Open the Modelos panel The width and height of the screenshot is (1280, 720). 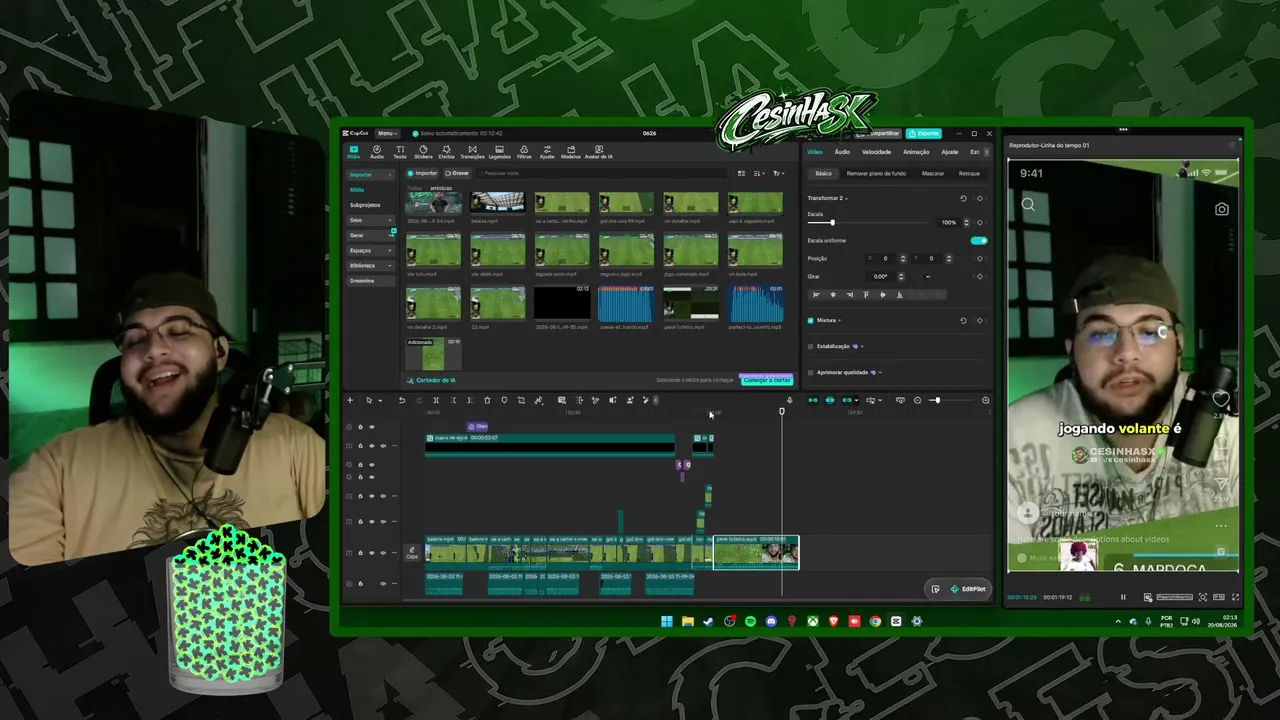pyautogui.click(x=571, y=152)
